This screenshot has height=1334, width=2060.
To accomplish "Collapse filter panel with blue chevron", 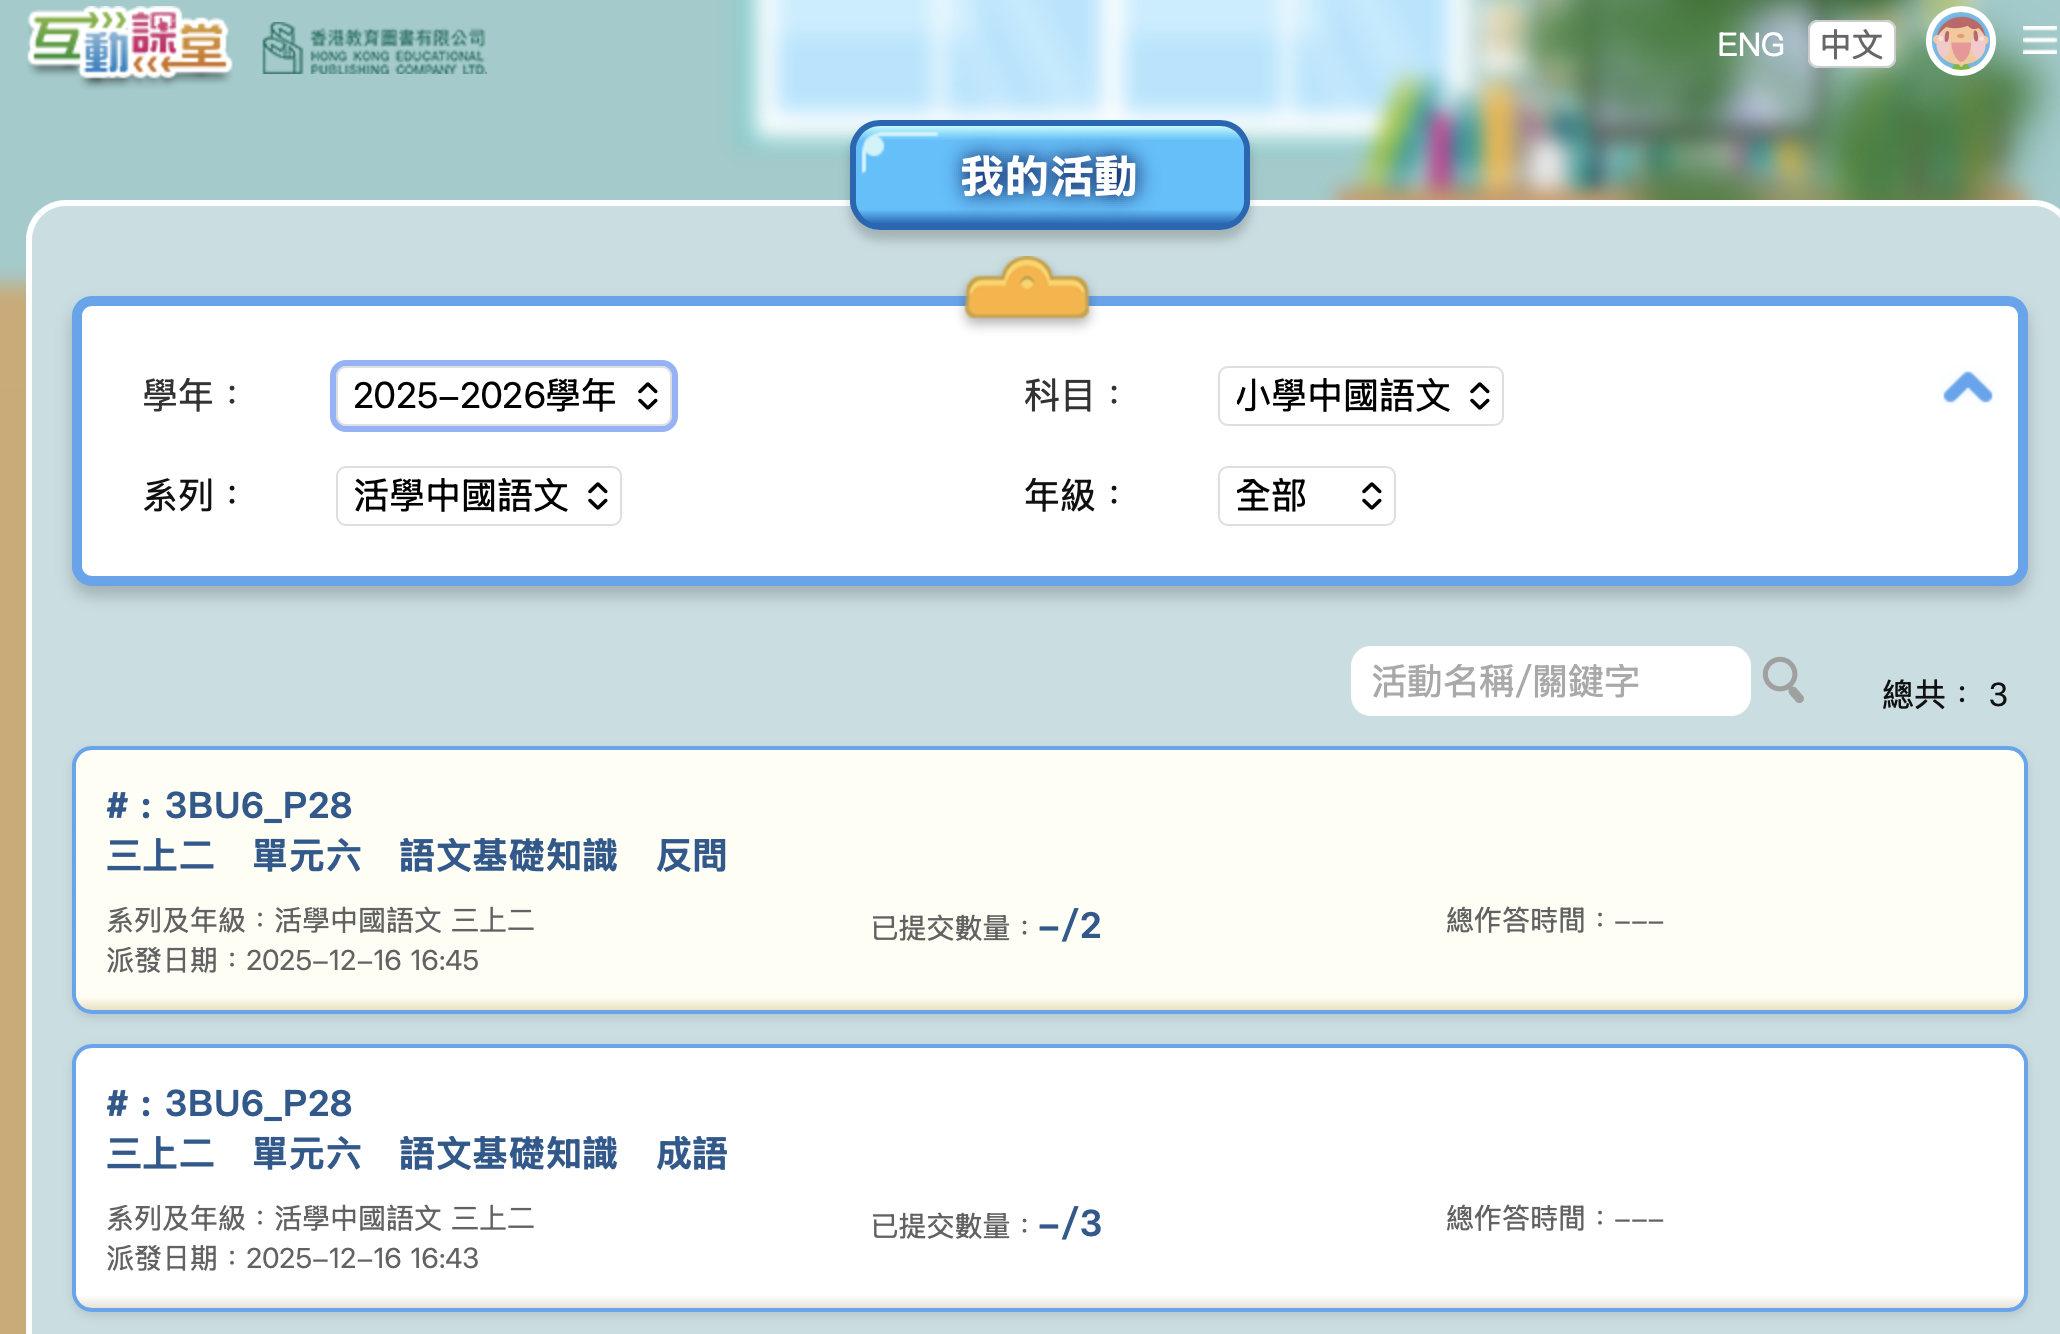I will [1967, 388].
